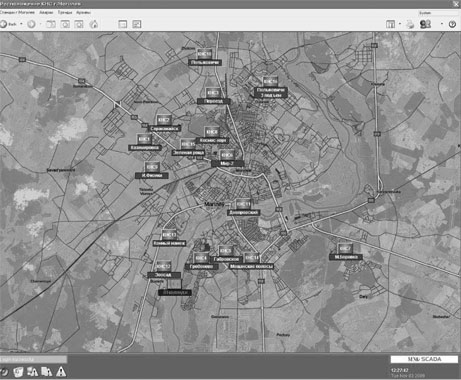
Task: Click the Полыковичи station label
Action: [x=205, y=62]
